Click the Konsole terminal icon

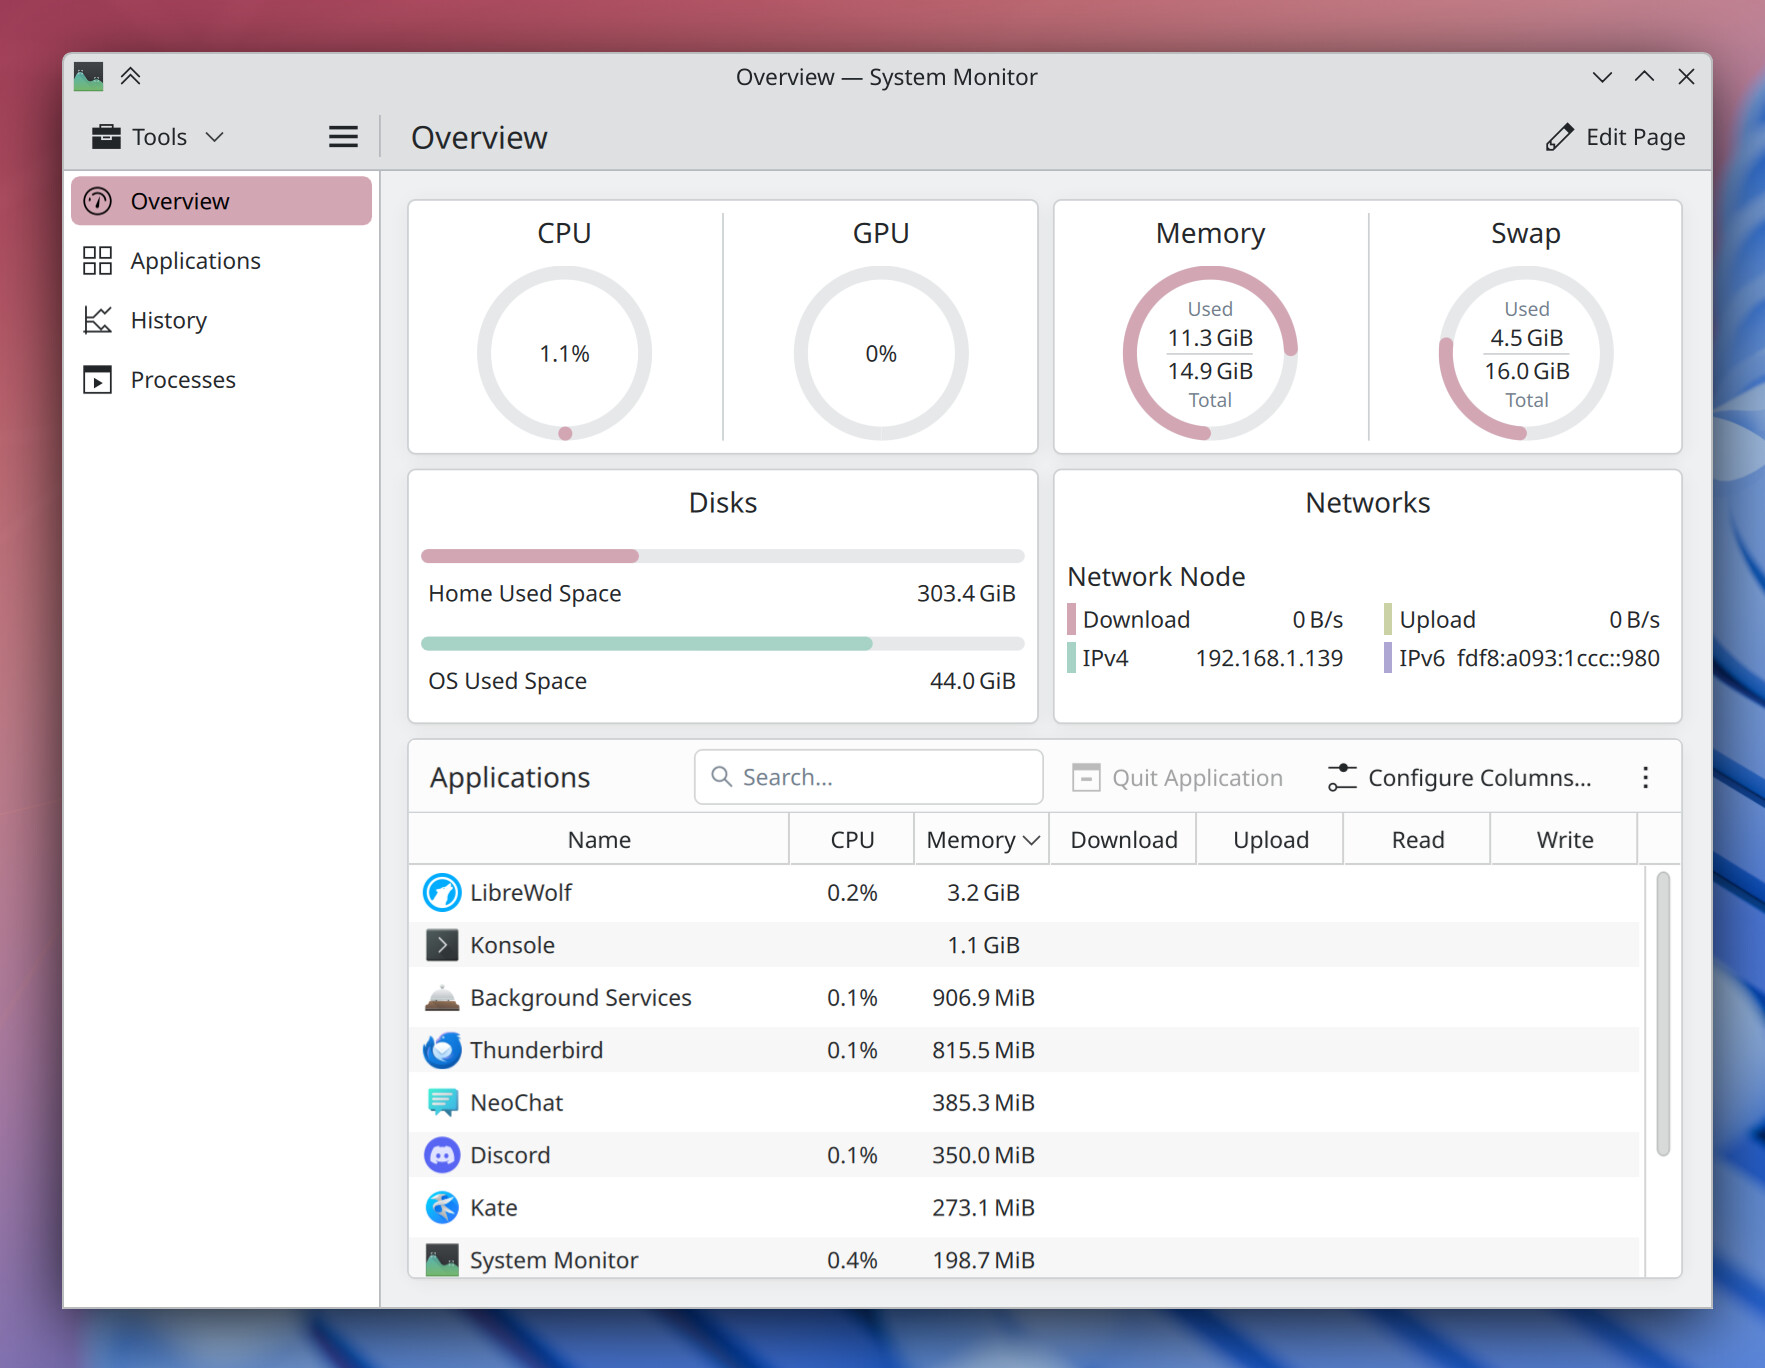(442, 945)
